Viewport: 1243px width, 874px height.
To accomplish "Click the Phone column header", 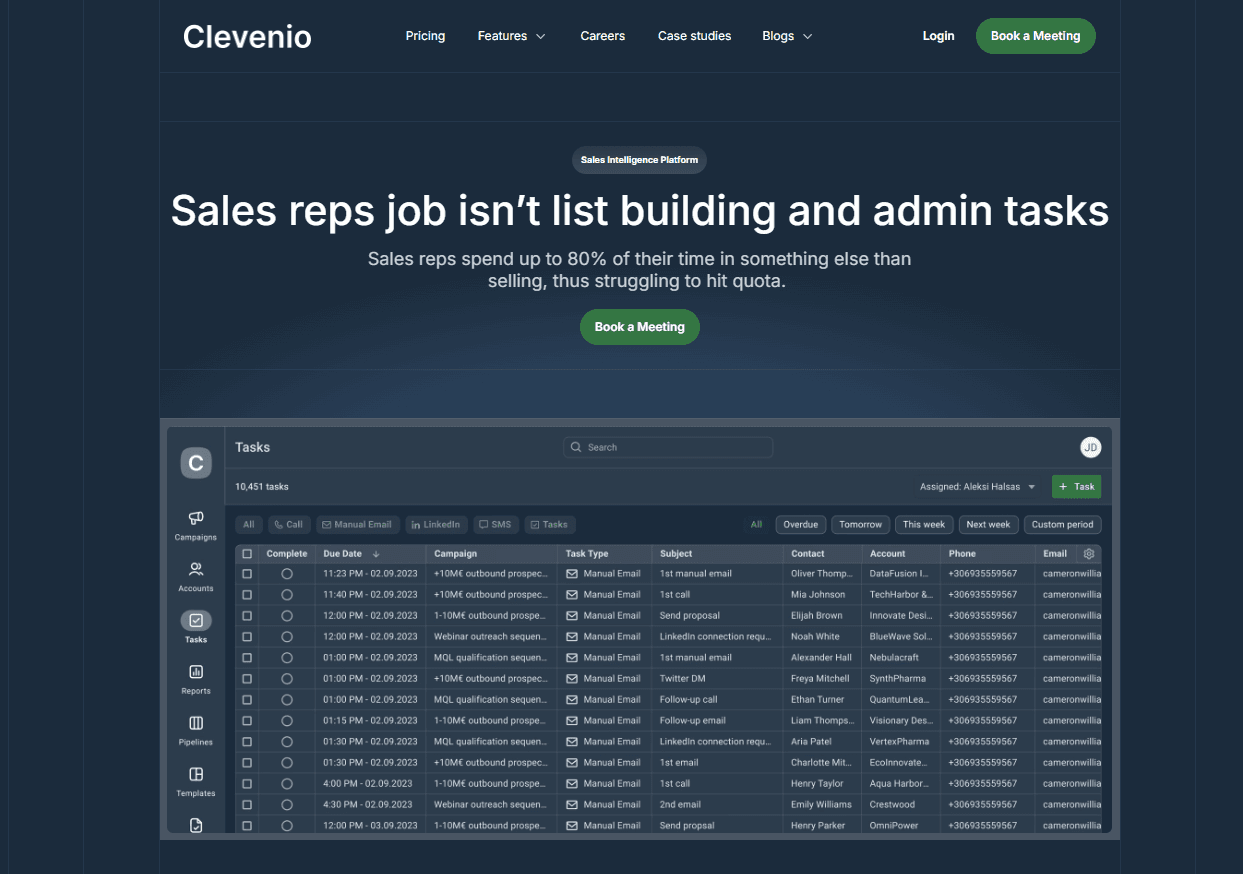I will pos(962,553).
